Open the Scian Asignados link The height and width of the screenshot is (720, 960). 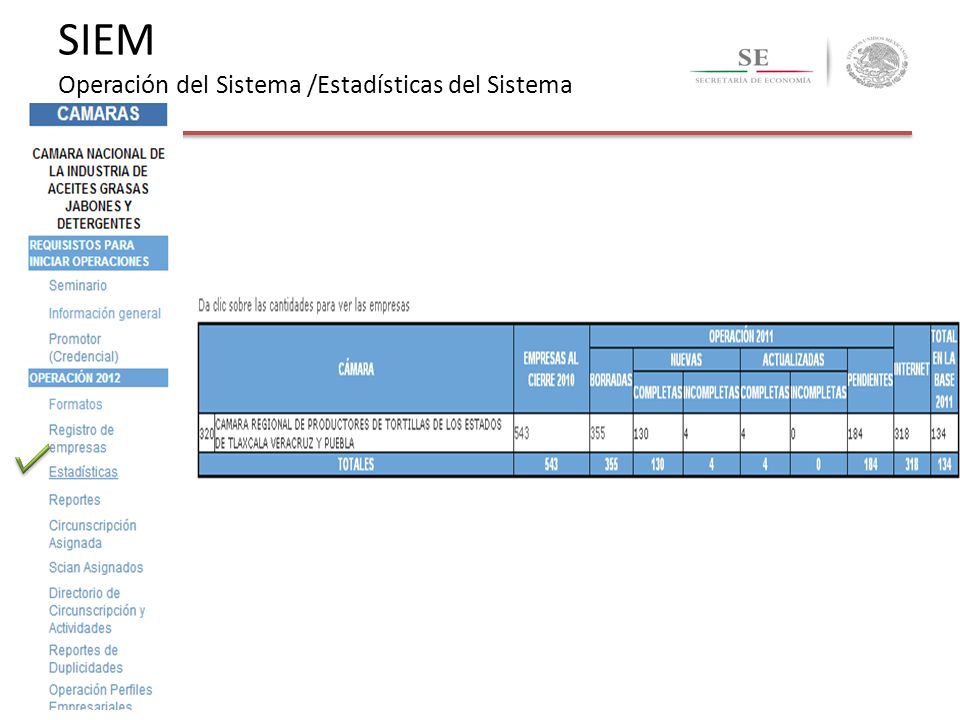click(x=96, y=568)
